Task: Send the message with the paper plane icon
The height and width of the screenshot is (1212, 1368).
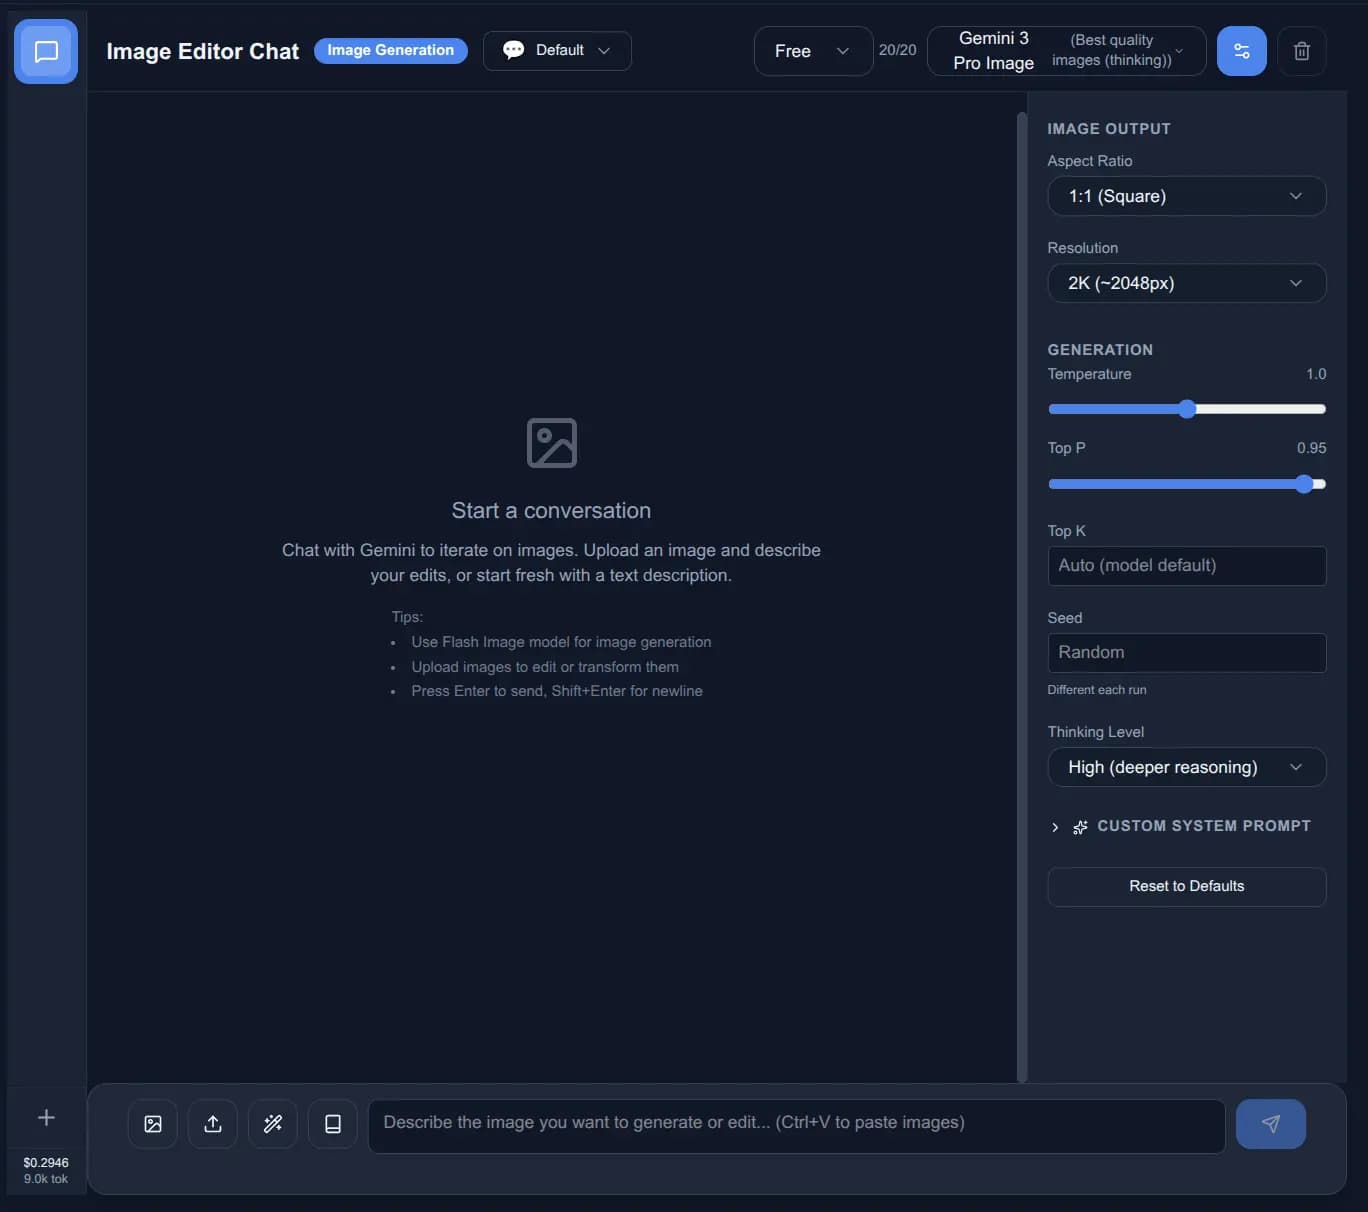Action: point(1271,1123)
